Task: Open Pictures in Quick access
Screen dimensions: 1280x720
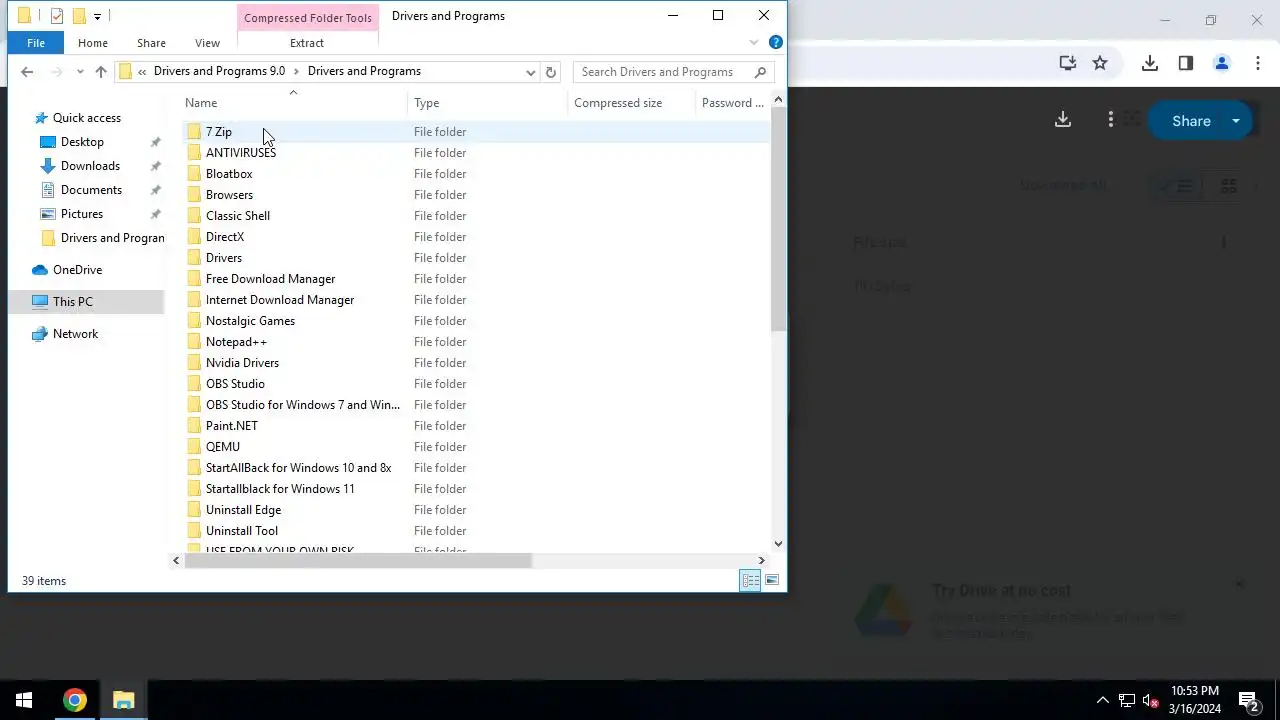Action: tap(82, 214)
